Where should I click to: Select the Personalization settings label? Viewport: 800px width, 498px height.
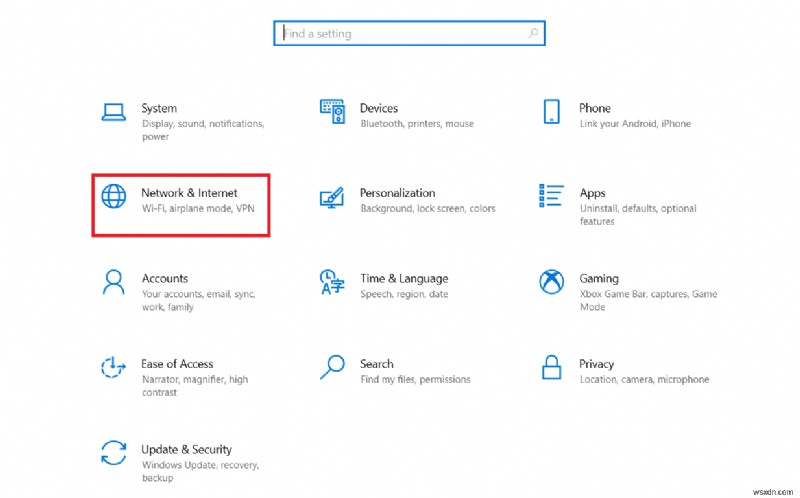pyautogui.click(x=397, y=193)
